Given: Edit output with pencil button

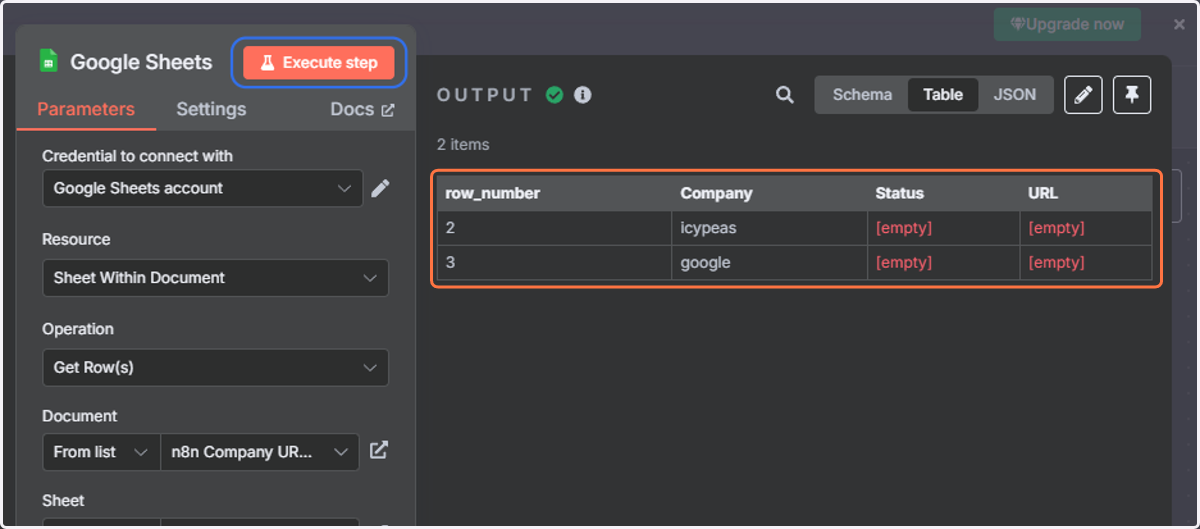Looking at the screenshot, I should [1083, 95].
